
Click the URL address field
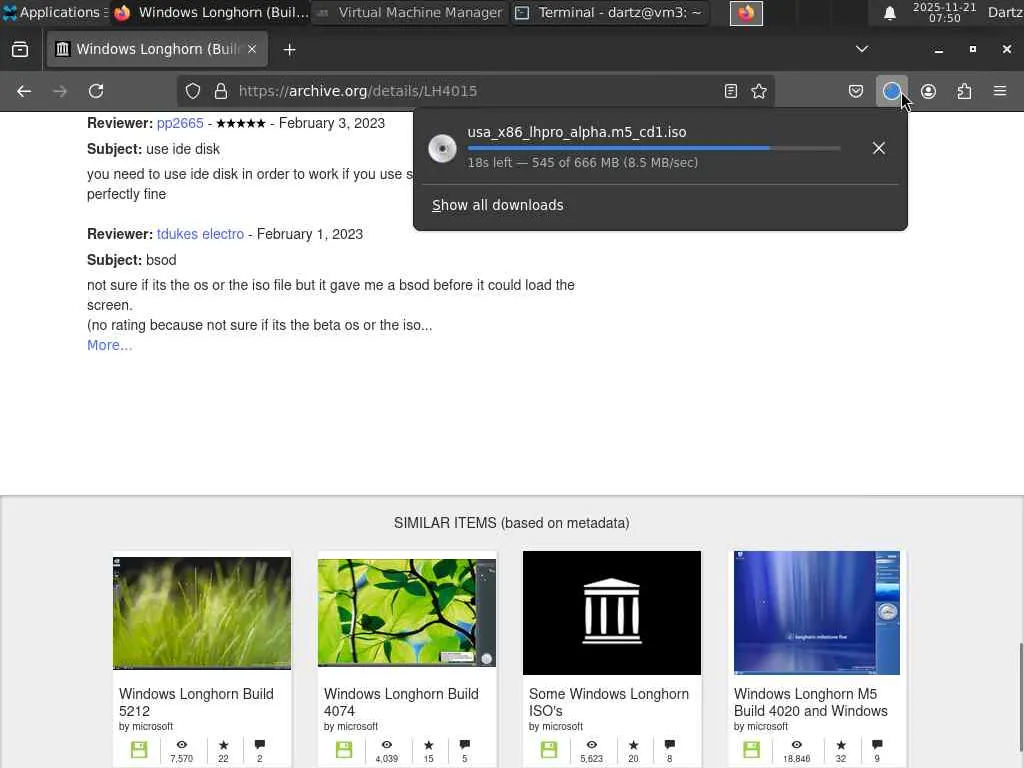pos(477,91)
